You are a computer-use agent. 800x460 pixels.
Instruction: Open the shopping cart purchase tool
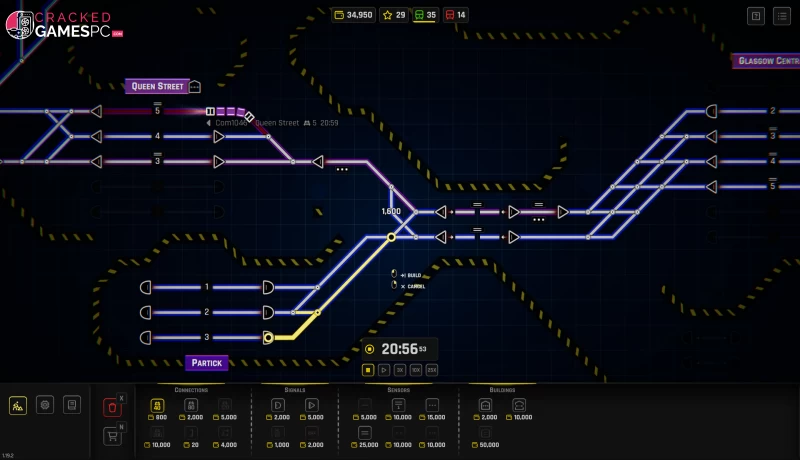112,436
